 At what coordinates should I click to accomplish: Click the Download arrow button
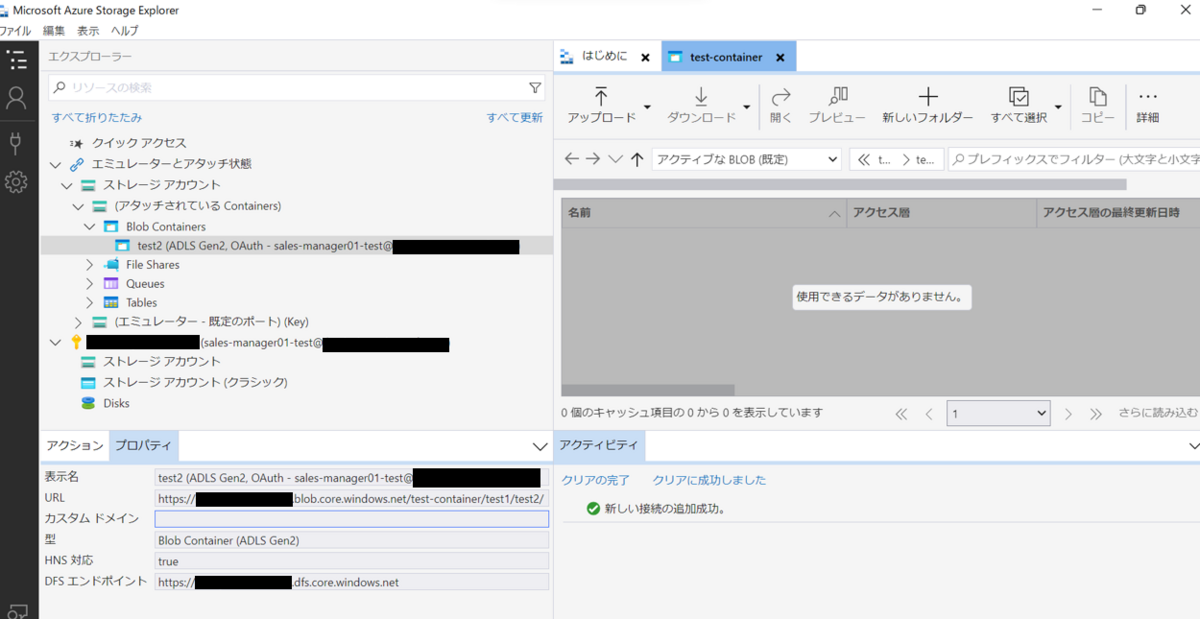(x=701, y=105)
